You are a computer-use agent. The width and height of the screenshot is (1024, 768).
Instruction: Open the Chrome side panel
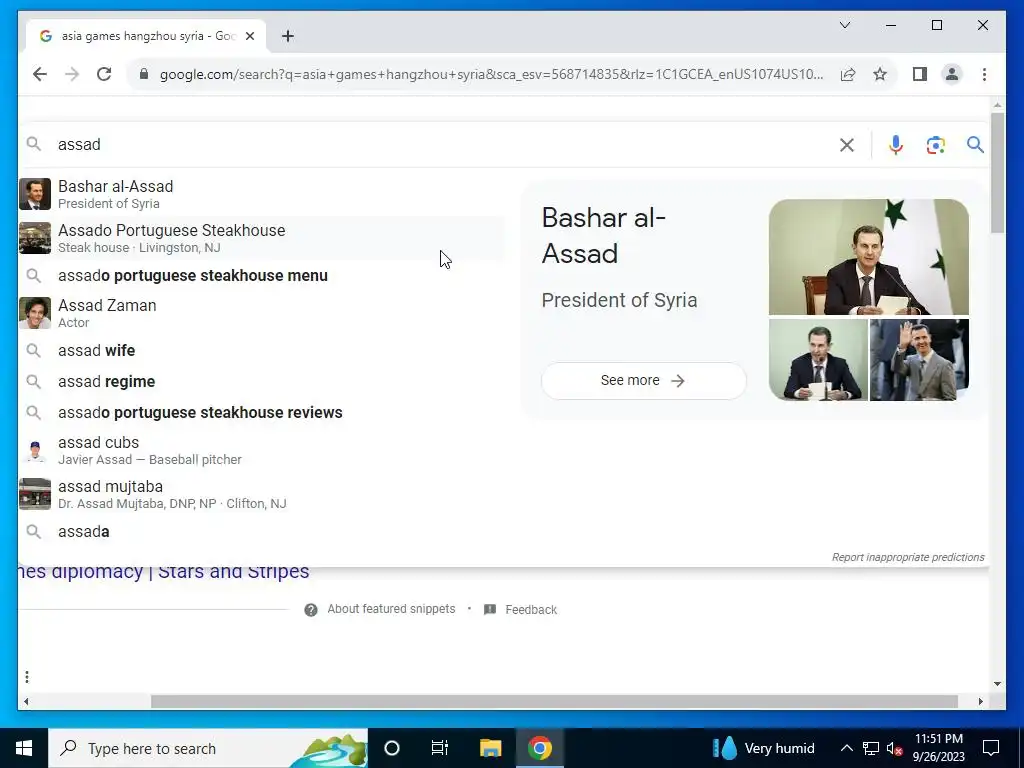click(x=920, y=74)
